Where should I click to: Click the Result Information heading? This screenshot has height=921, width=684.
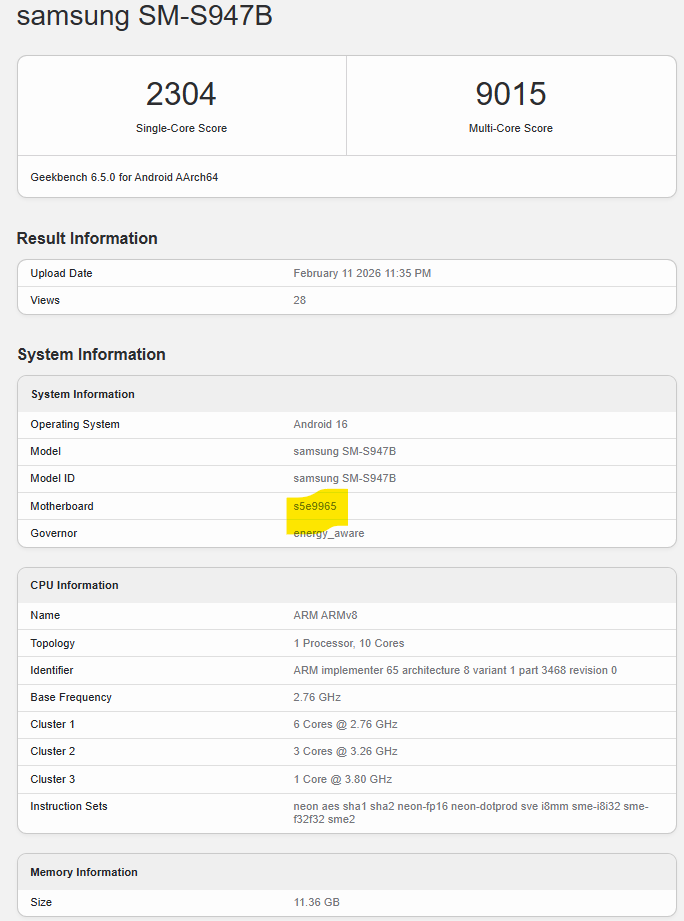(x=87, y=238)
